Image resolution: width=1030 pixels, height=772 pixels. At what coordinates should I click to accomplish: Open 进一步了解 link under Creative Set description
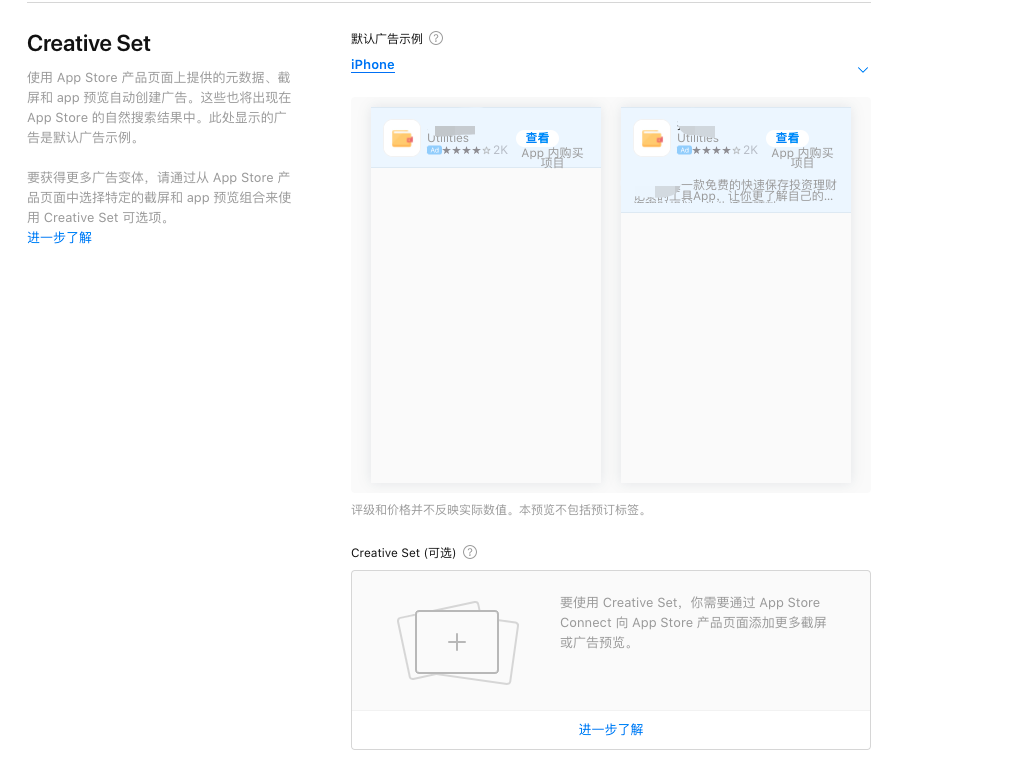59,237
